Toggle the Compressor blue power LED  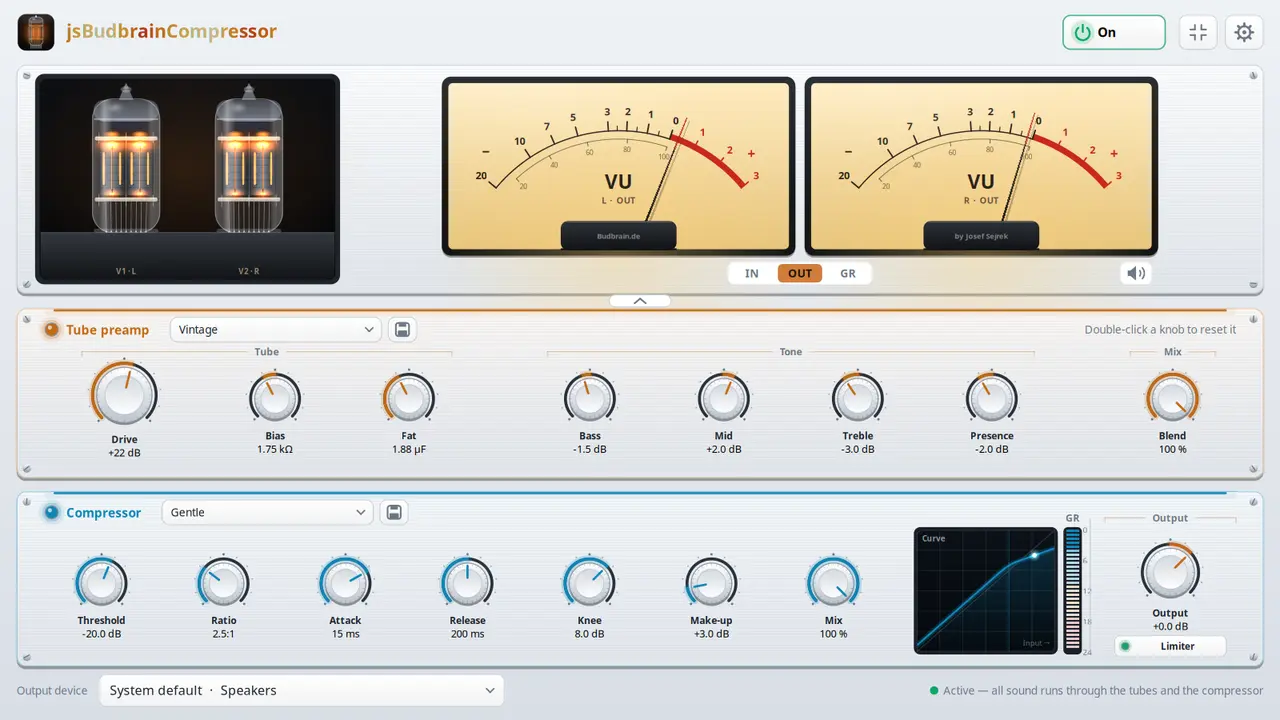[x=51, y=512]
